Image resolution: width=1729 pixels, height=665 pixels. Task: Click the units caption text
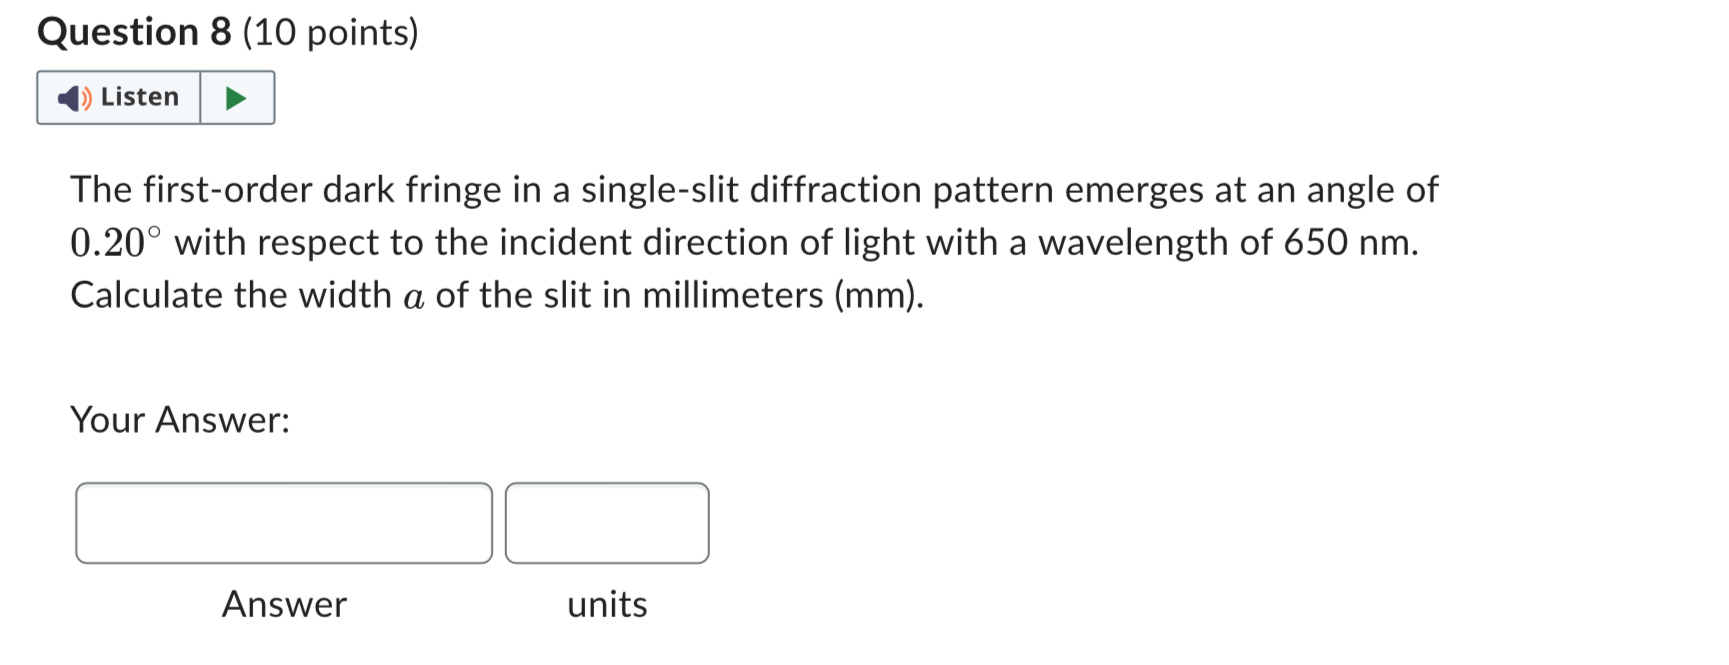(606, 603)
